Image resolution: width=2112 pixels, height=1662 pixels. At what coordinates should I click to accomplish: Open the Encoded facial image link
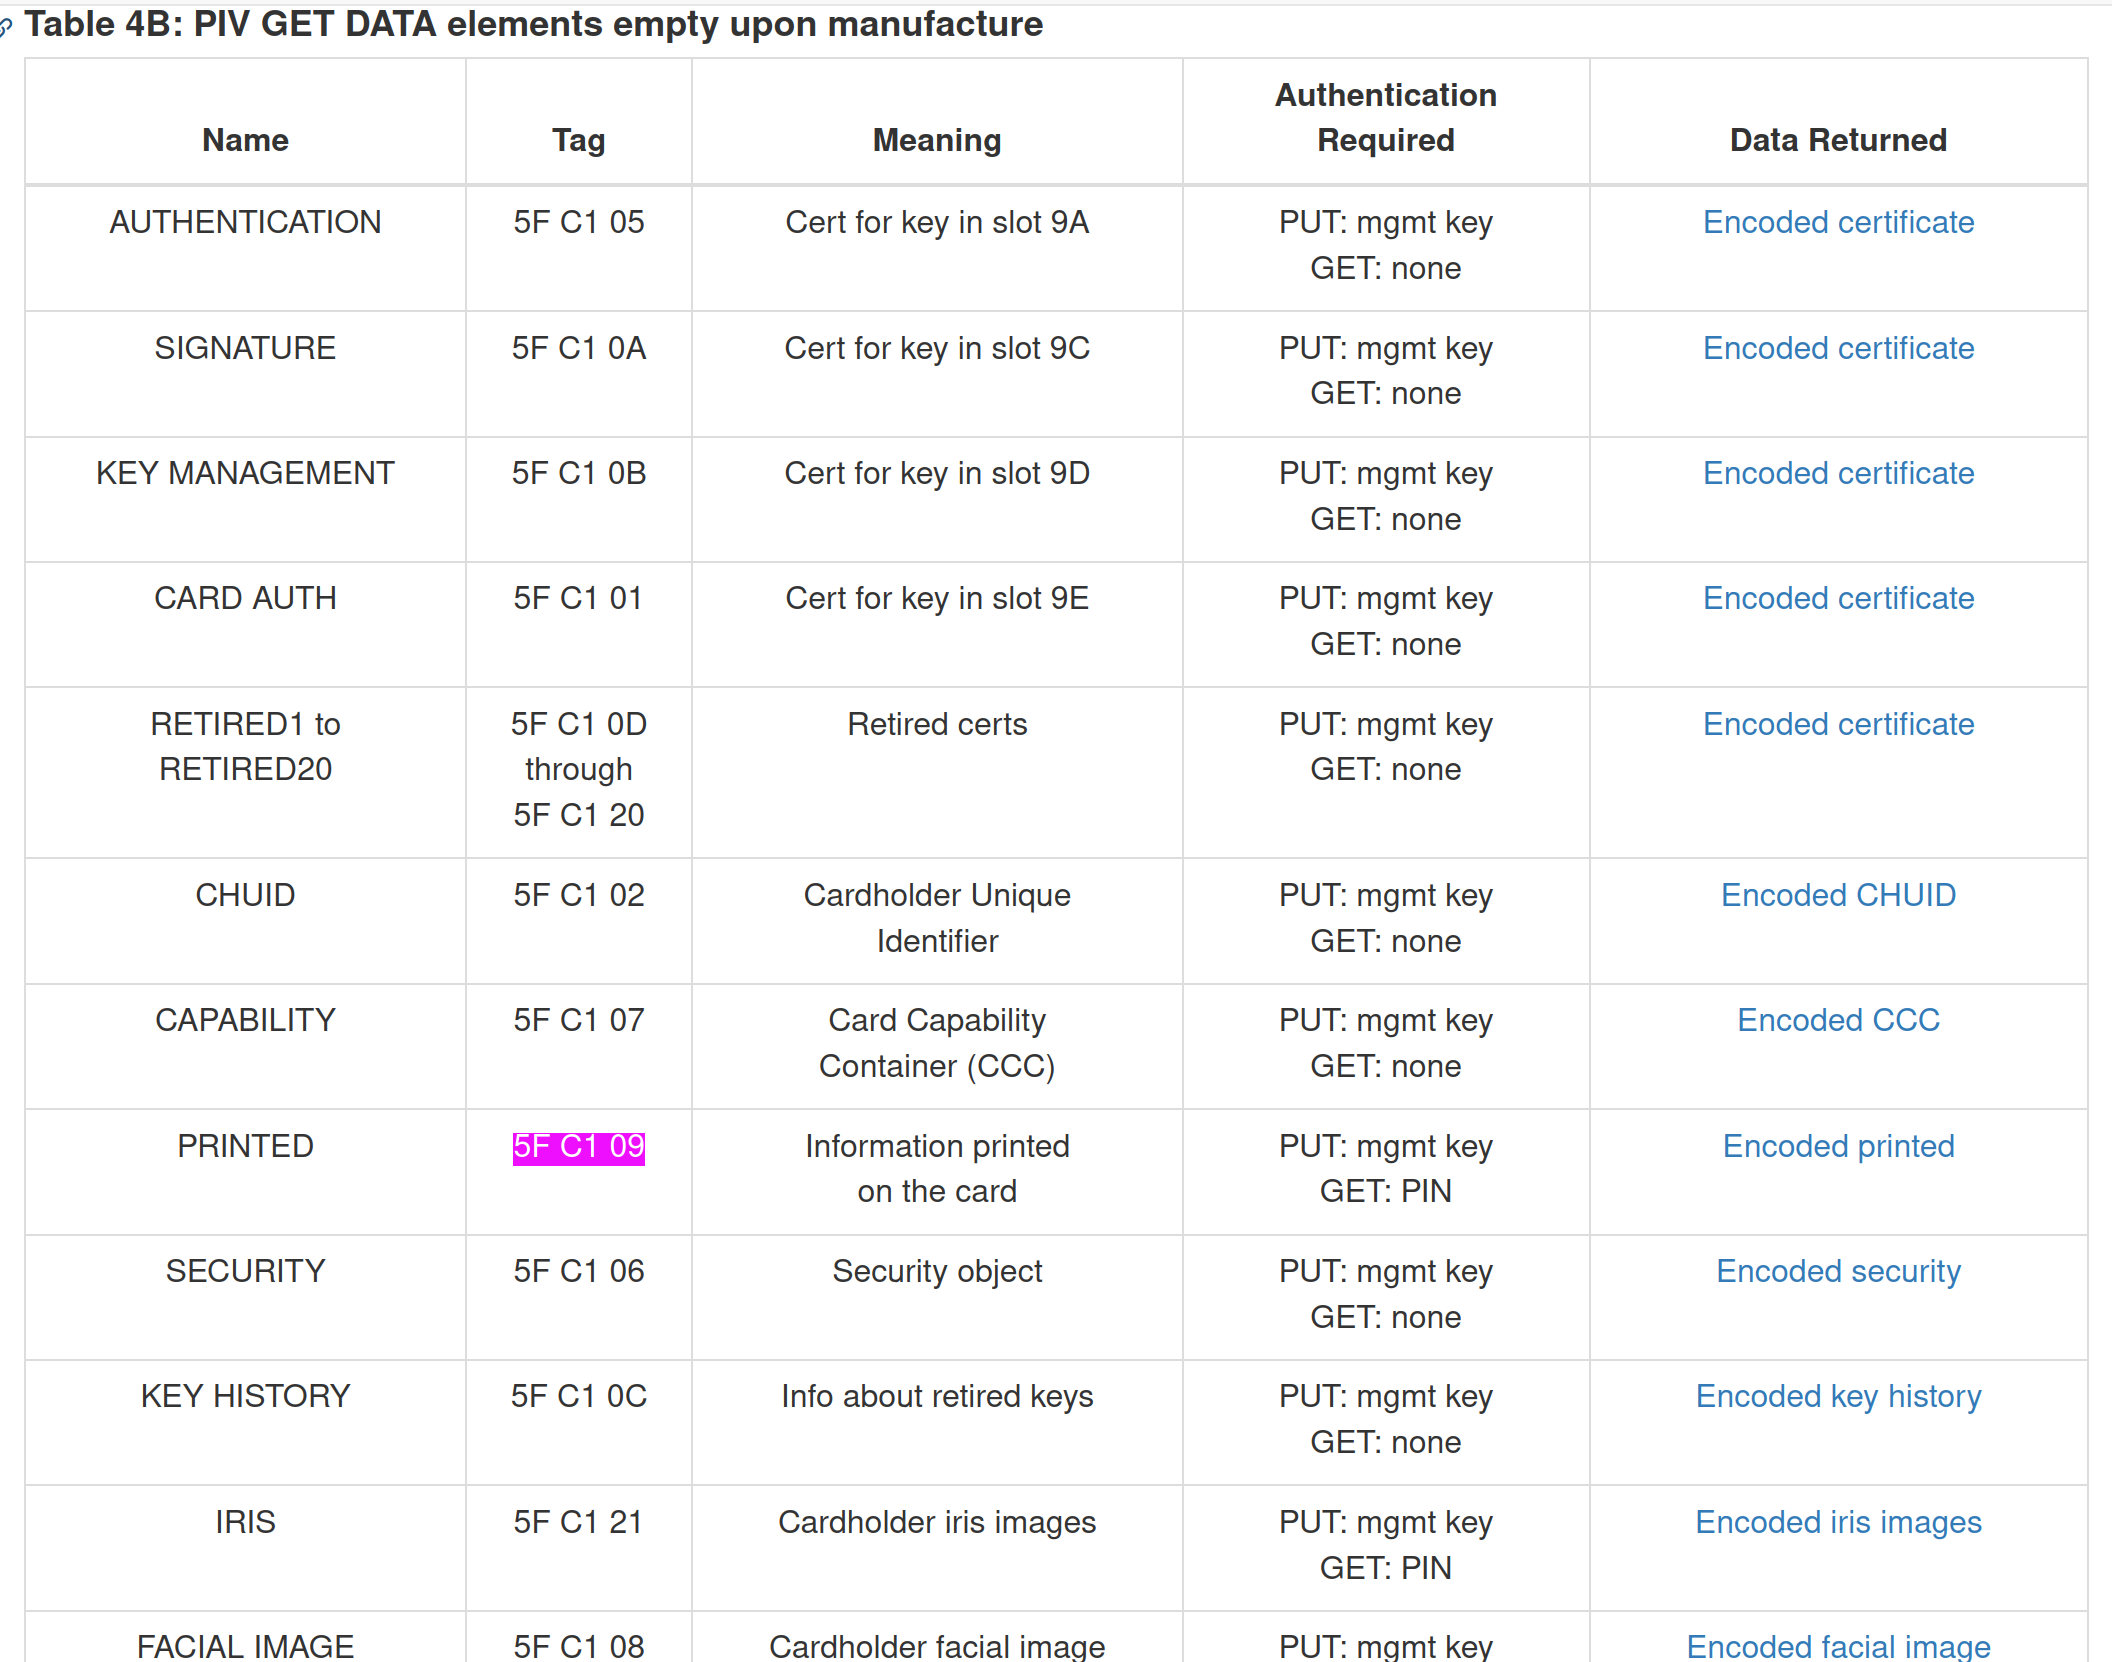pos(1838,1645)
